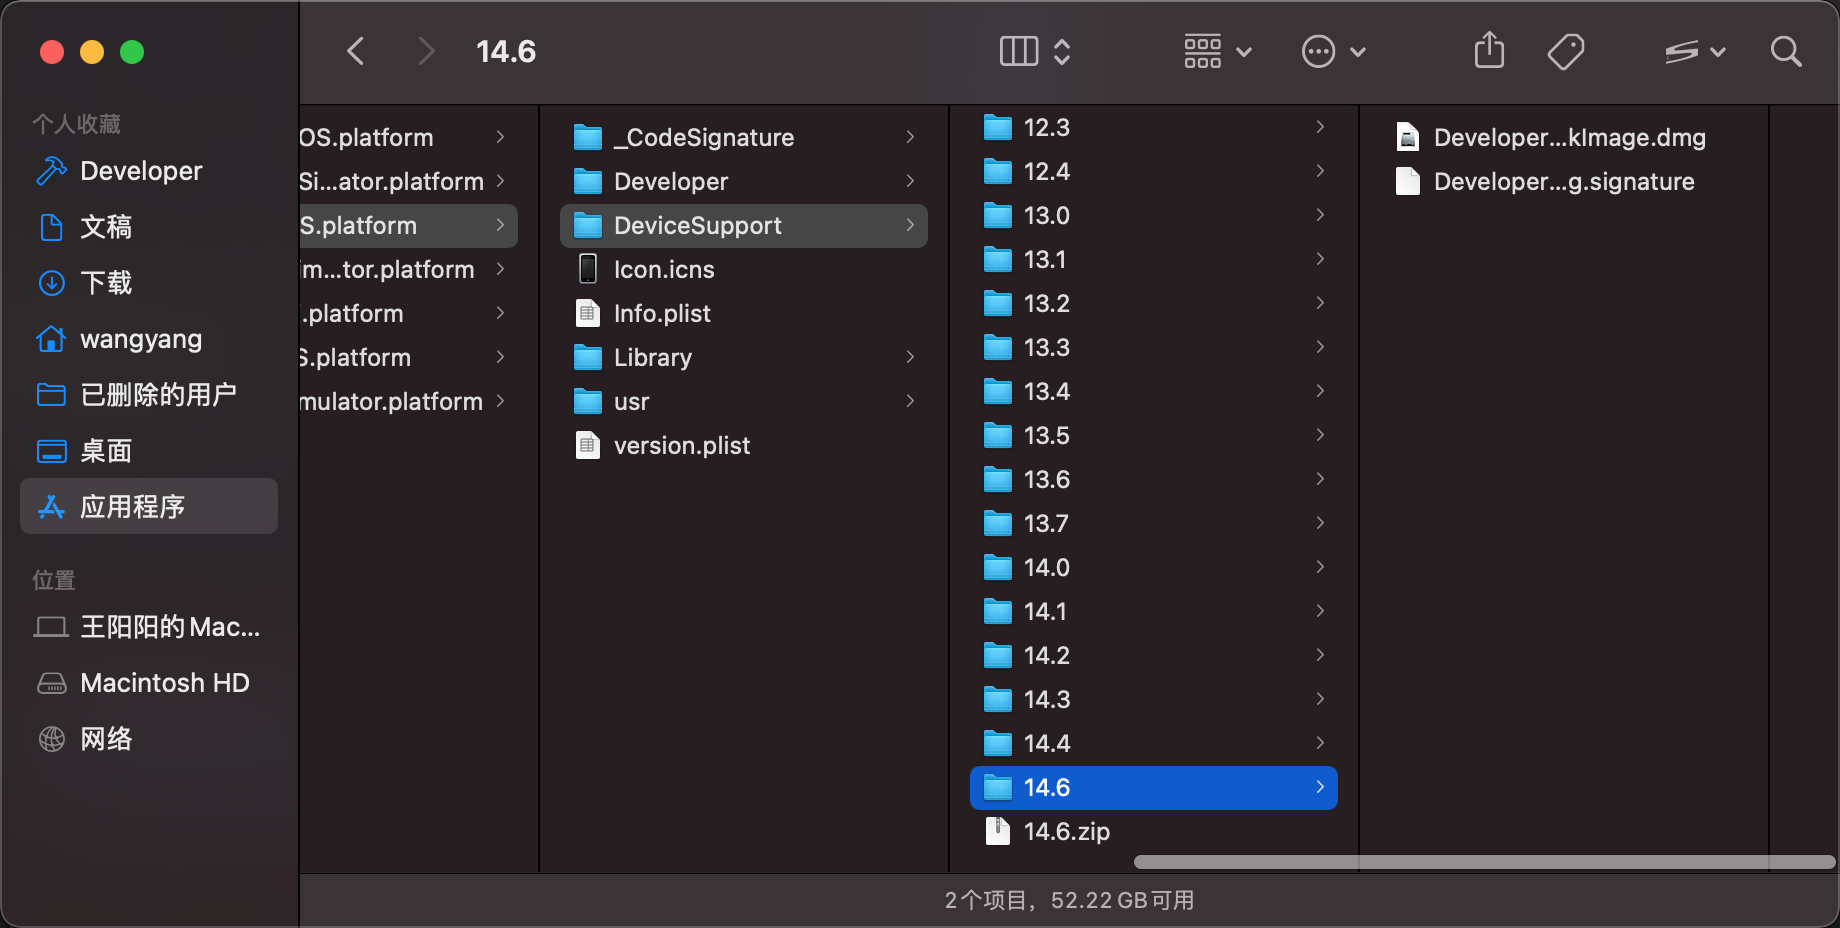This screenshot has height=928, width=1840.
Task: Select the 14.6.zip archive
Action: 1068,831
